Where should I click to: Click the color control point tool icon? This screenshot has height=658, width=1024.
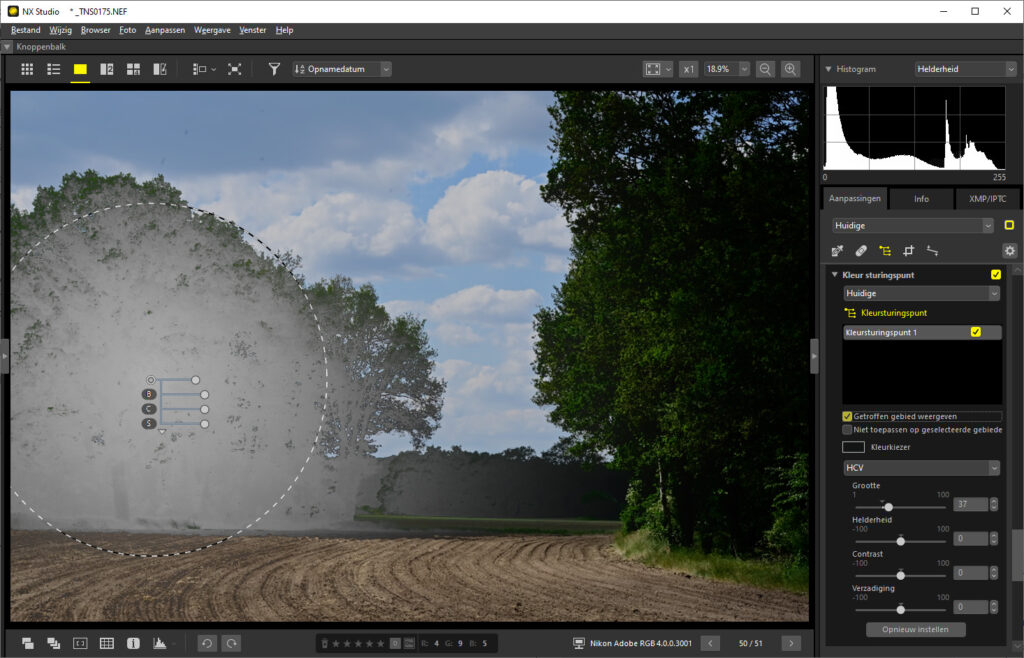pos(885,251)
